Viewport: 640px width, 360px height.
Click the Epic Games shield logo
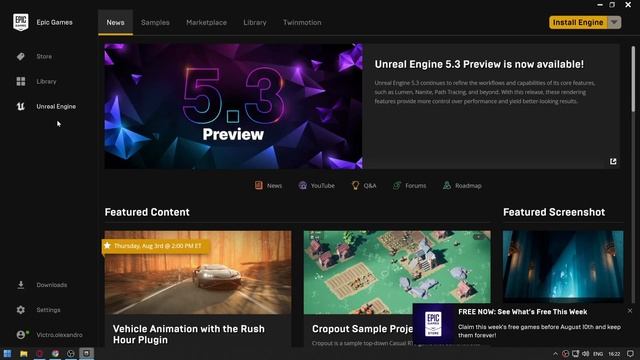(21, 22)
